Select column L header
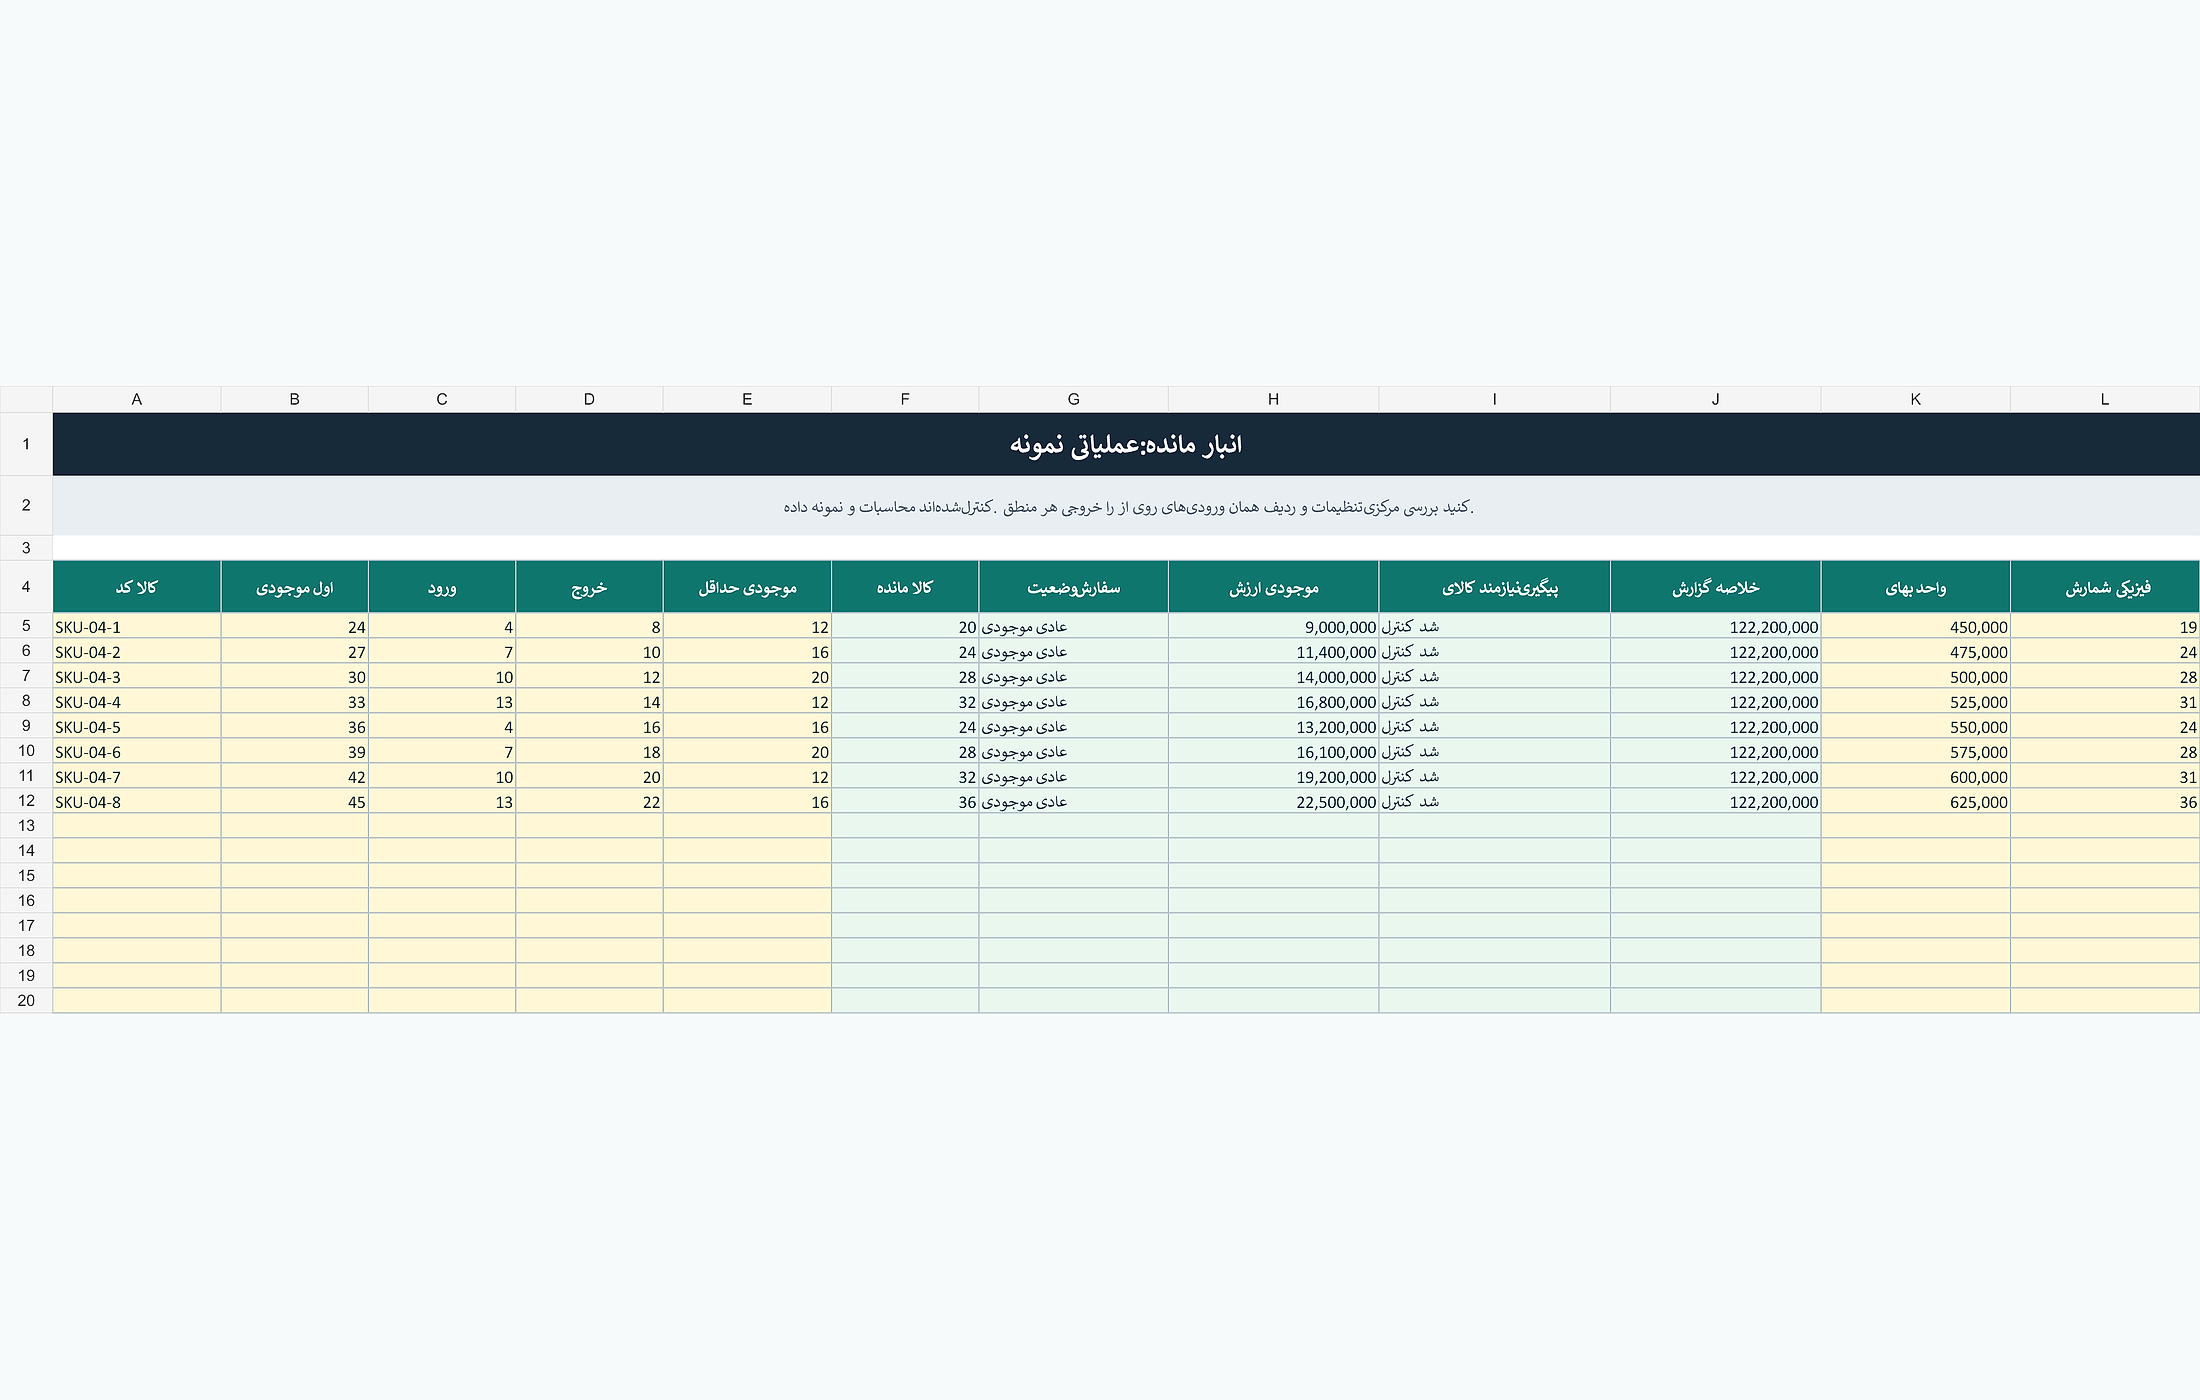 click(x=2105, y=399)
